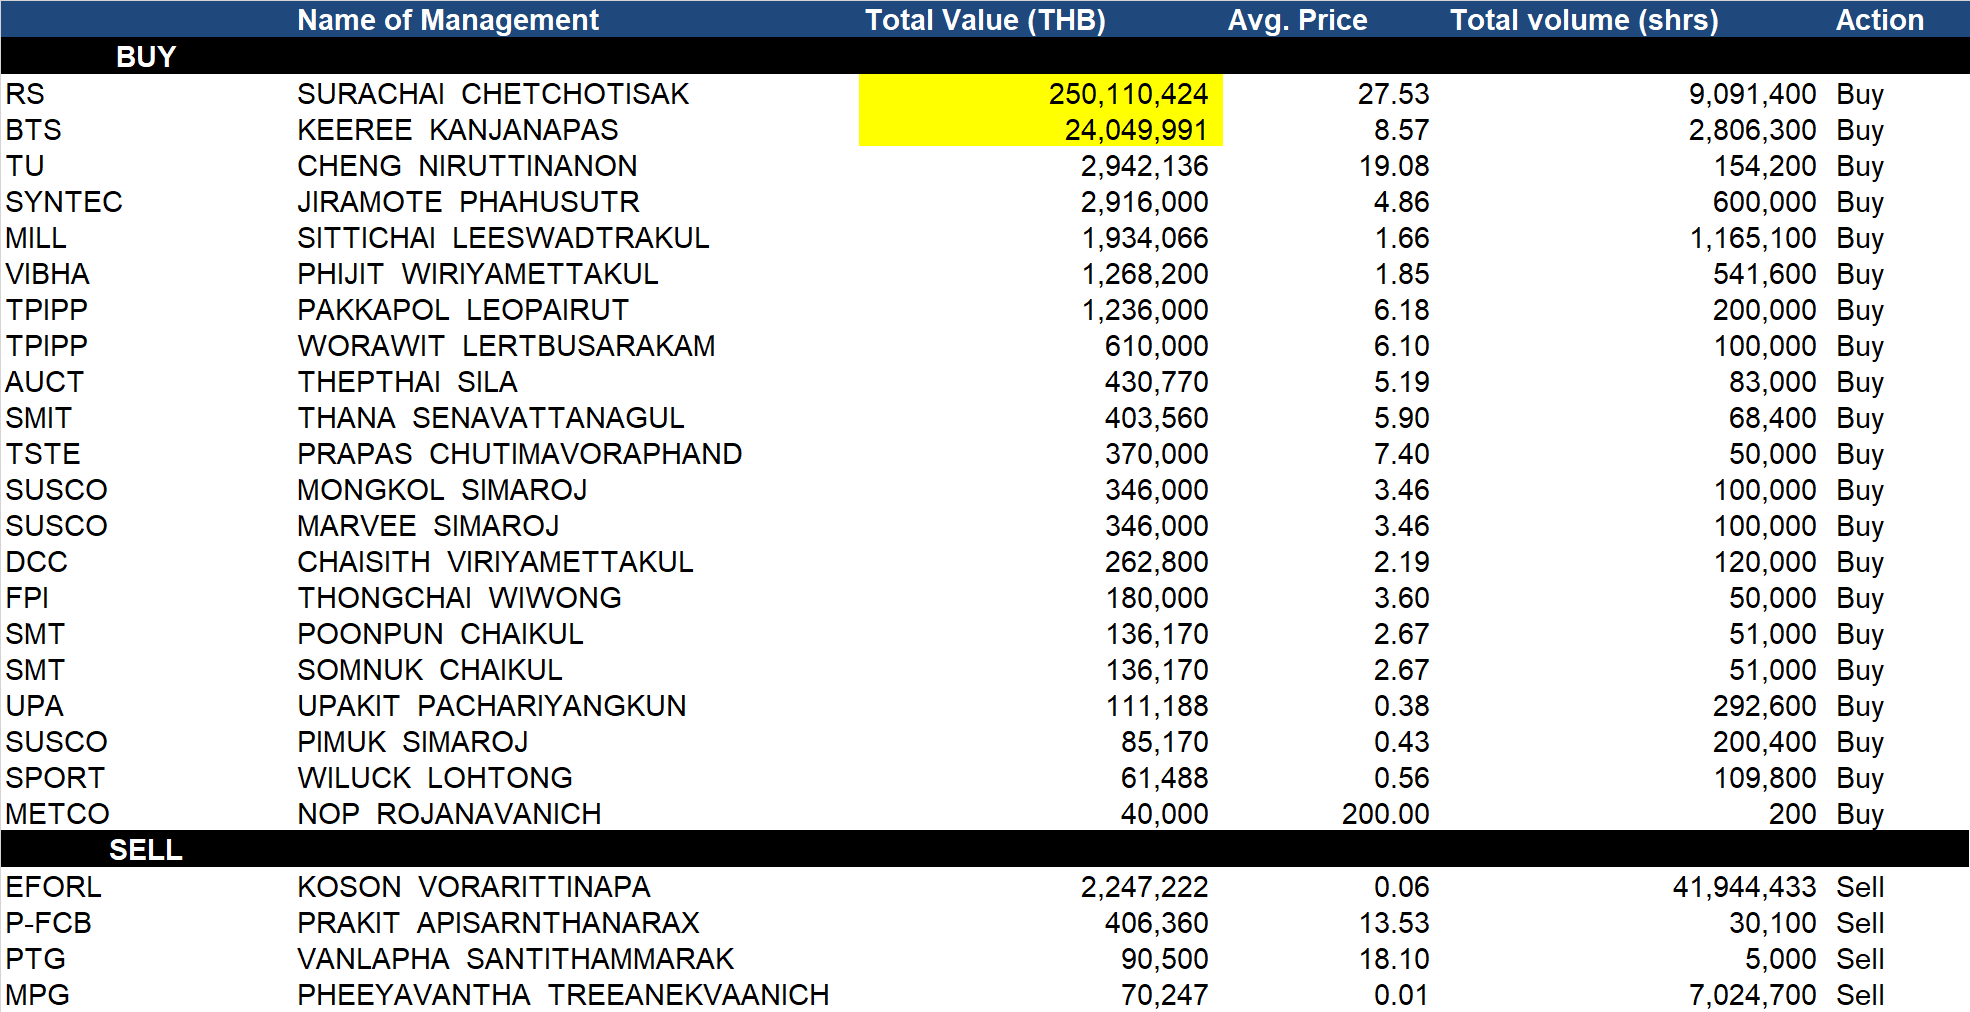This screenshot has height=1012, width=1970.
Task: Click the Sell action in PTG row
Action: pyautogui.click(x=1860, y=959)
